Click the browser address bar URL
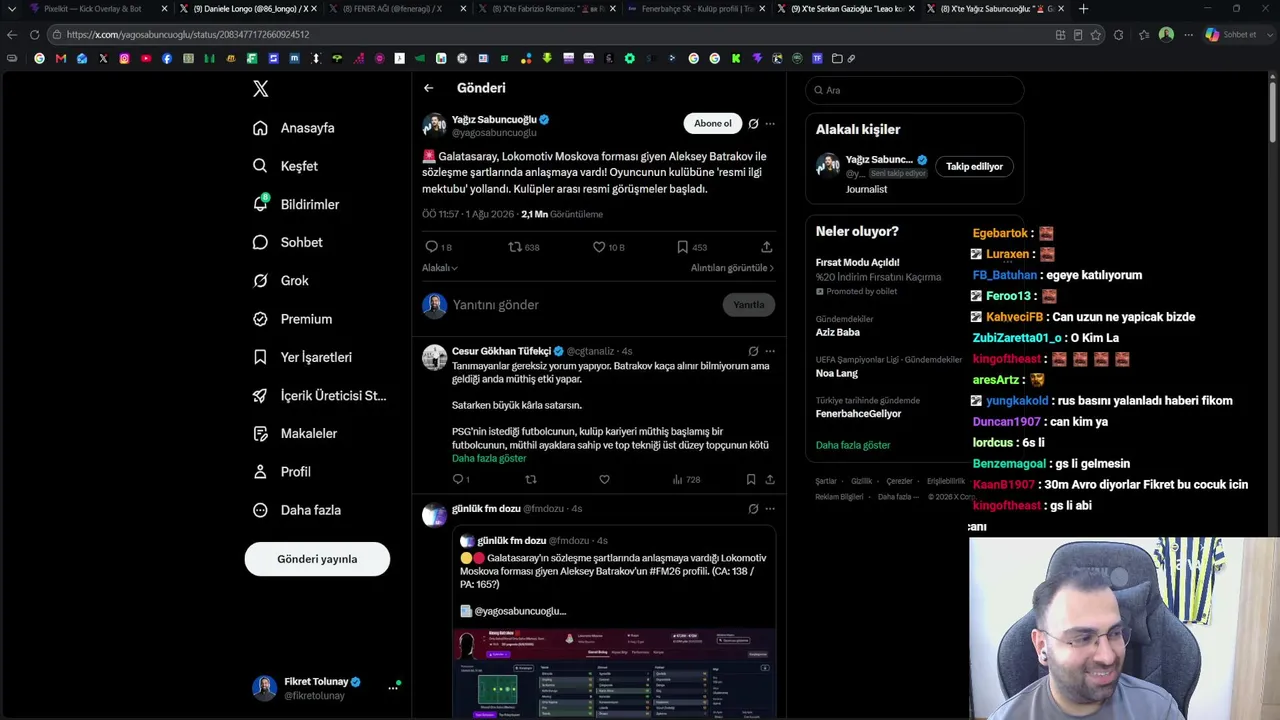Image resolution: width=1280 pixels, height=720 pixels. click(188, 35)
